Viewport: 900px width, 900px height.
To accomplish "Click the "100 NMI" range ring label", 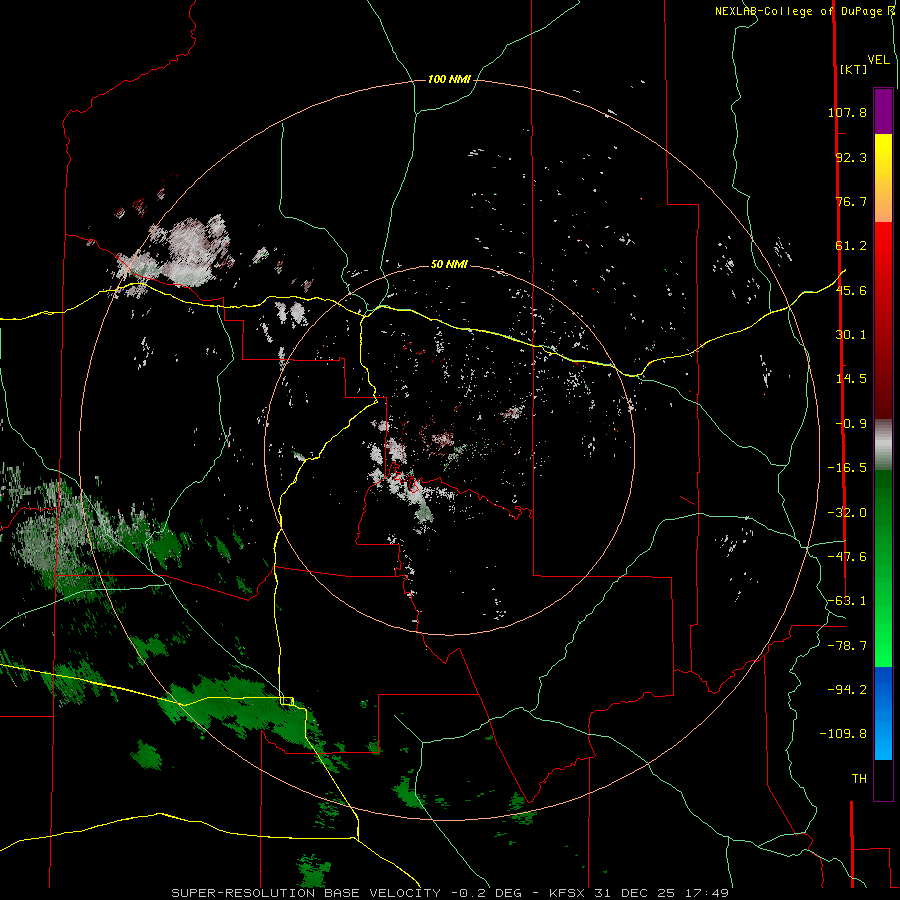I will coord(449,79).
